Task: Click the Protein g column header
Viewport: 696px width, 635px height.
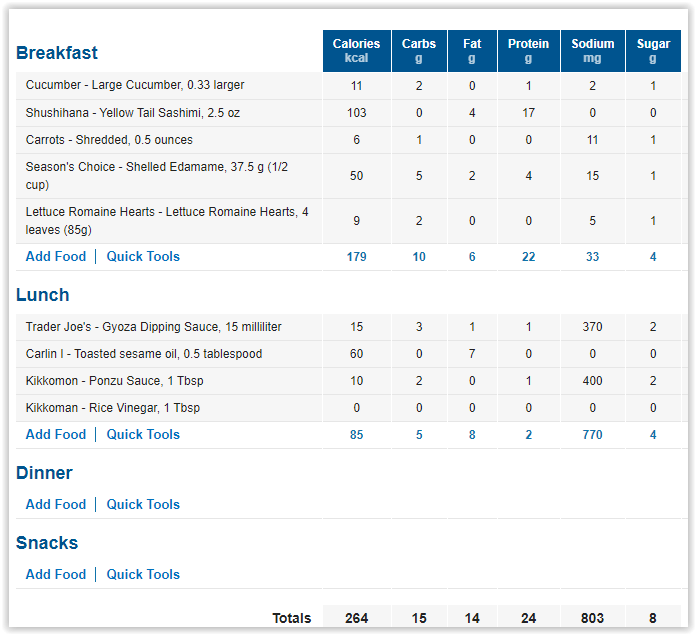Action: tap(529, 51)
